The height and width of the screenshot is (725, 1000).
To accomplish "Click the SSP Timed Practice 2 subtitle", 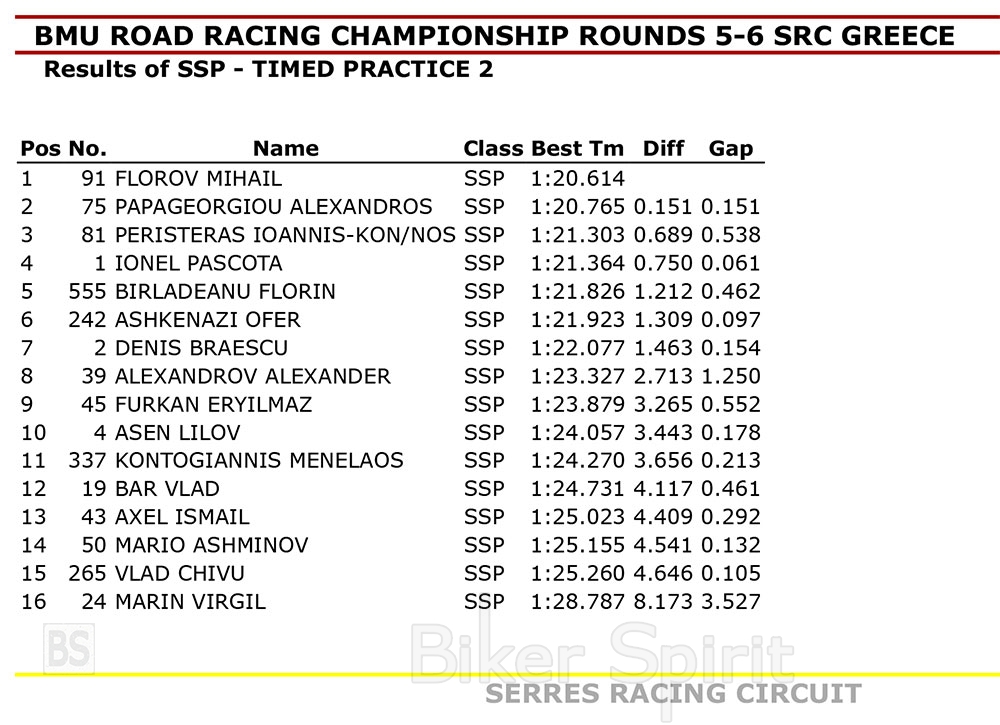I will pyautogui.click(x=268, y=70).
